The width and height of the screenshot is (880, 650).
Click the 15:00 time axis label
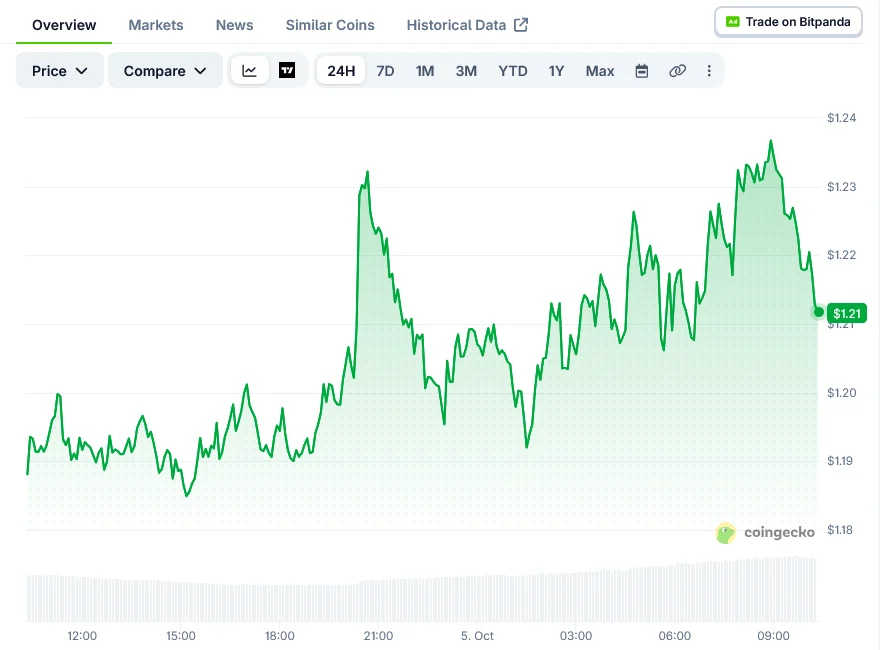pos(181,635)
